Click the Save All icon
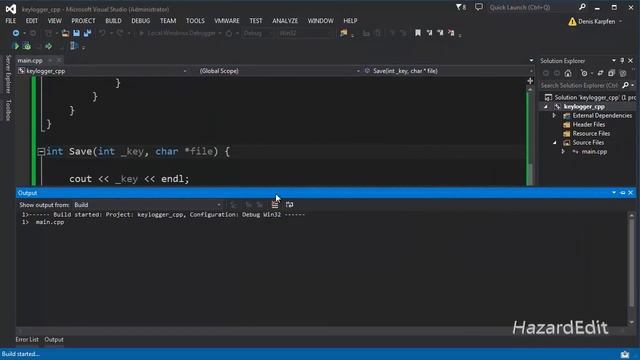 [87, 33]
